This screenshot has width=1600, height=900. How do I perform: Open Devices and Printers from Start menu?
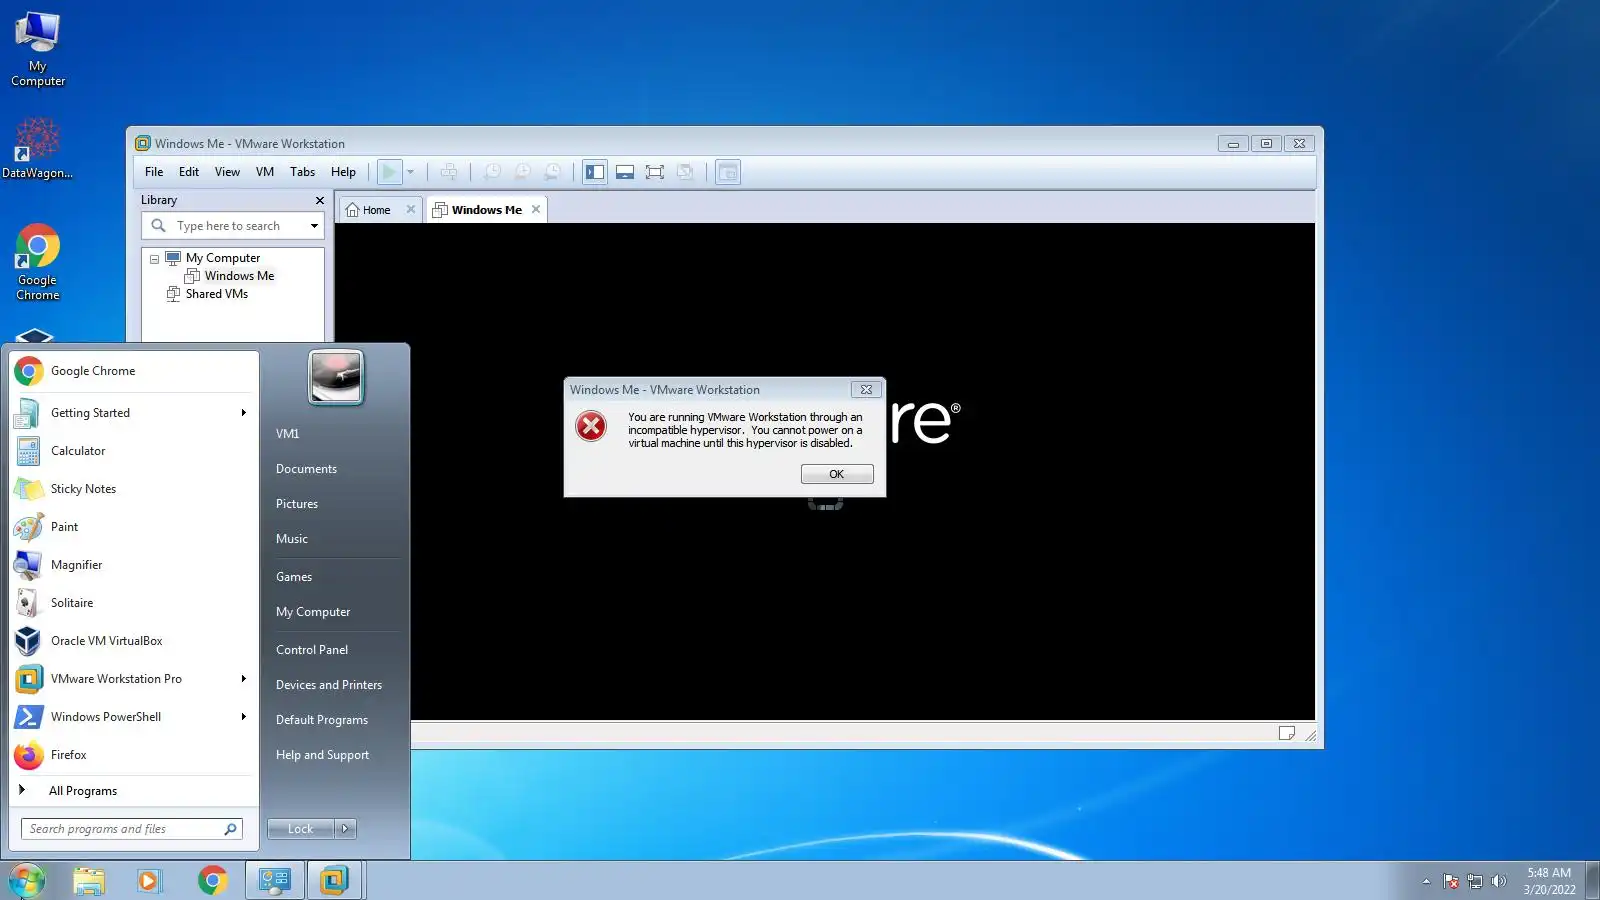(x=329, y=685)
